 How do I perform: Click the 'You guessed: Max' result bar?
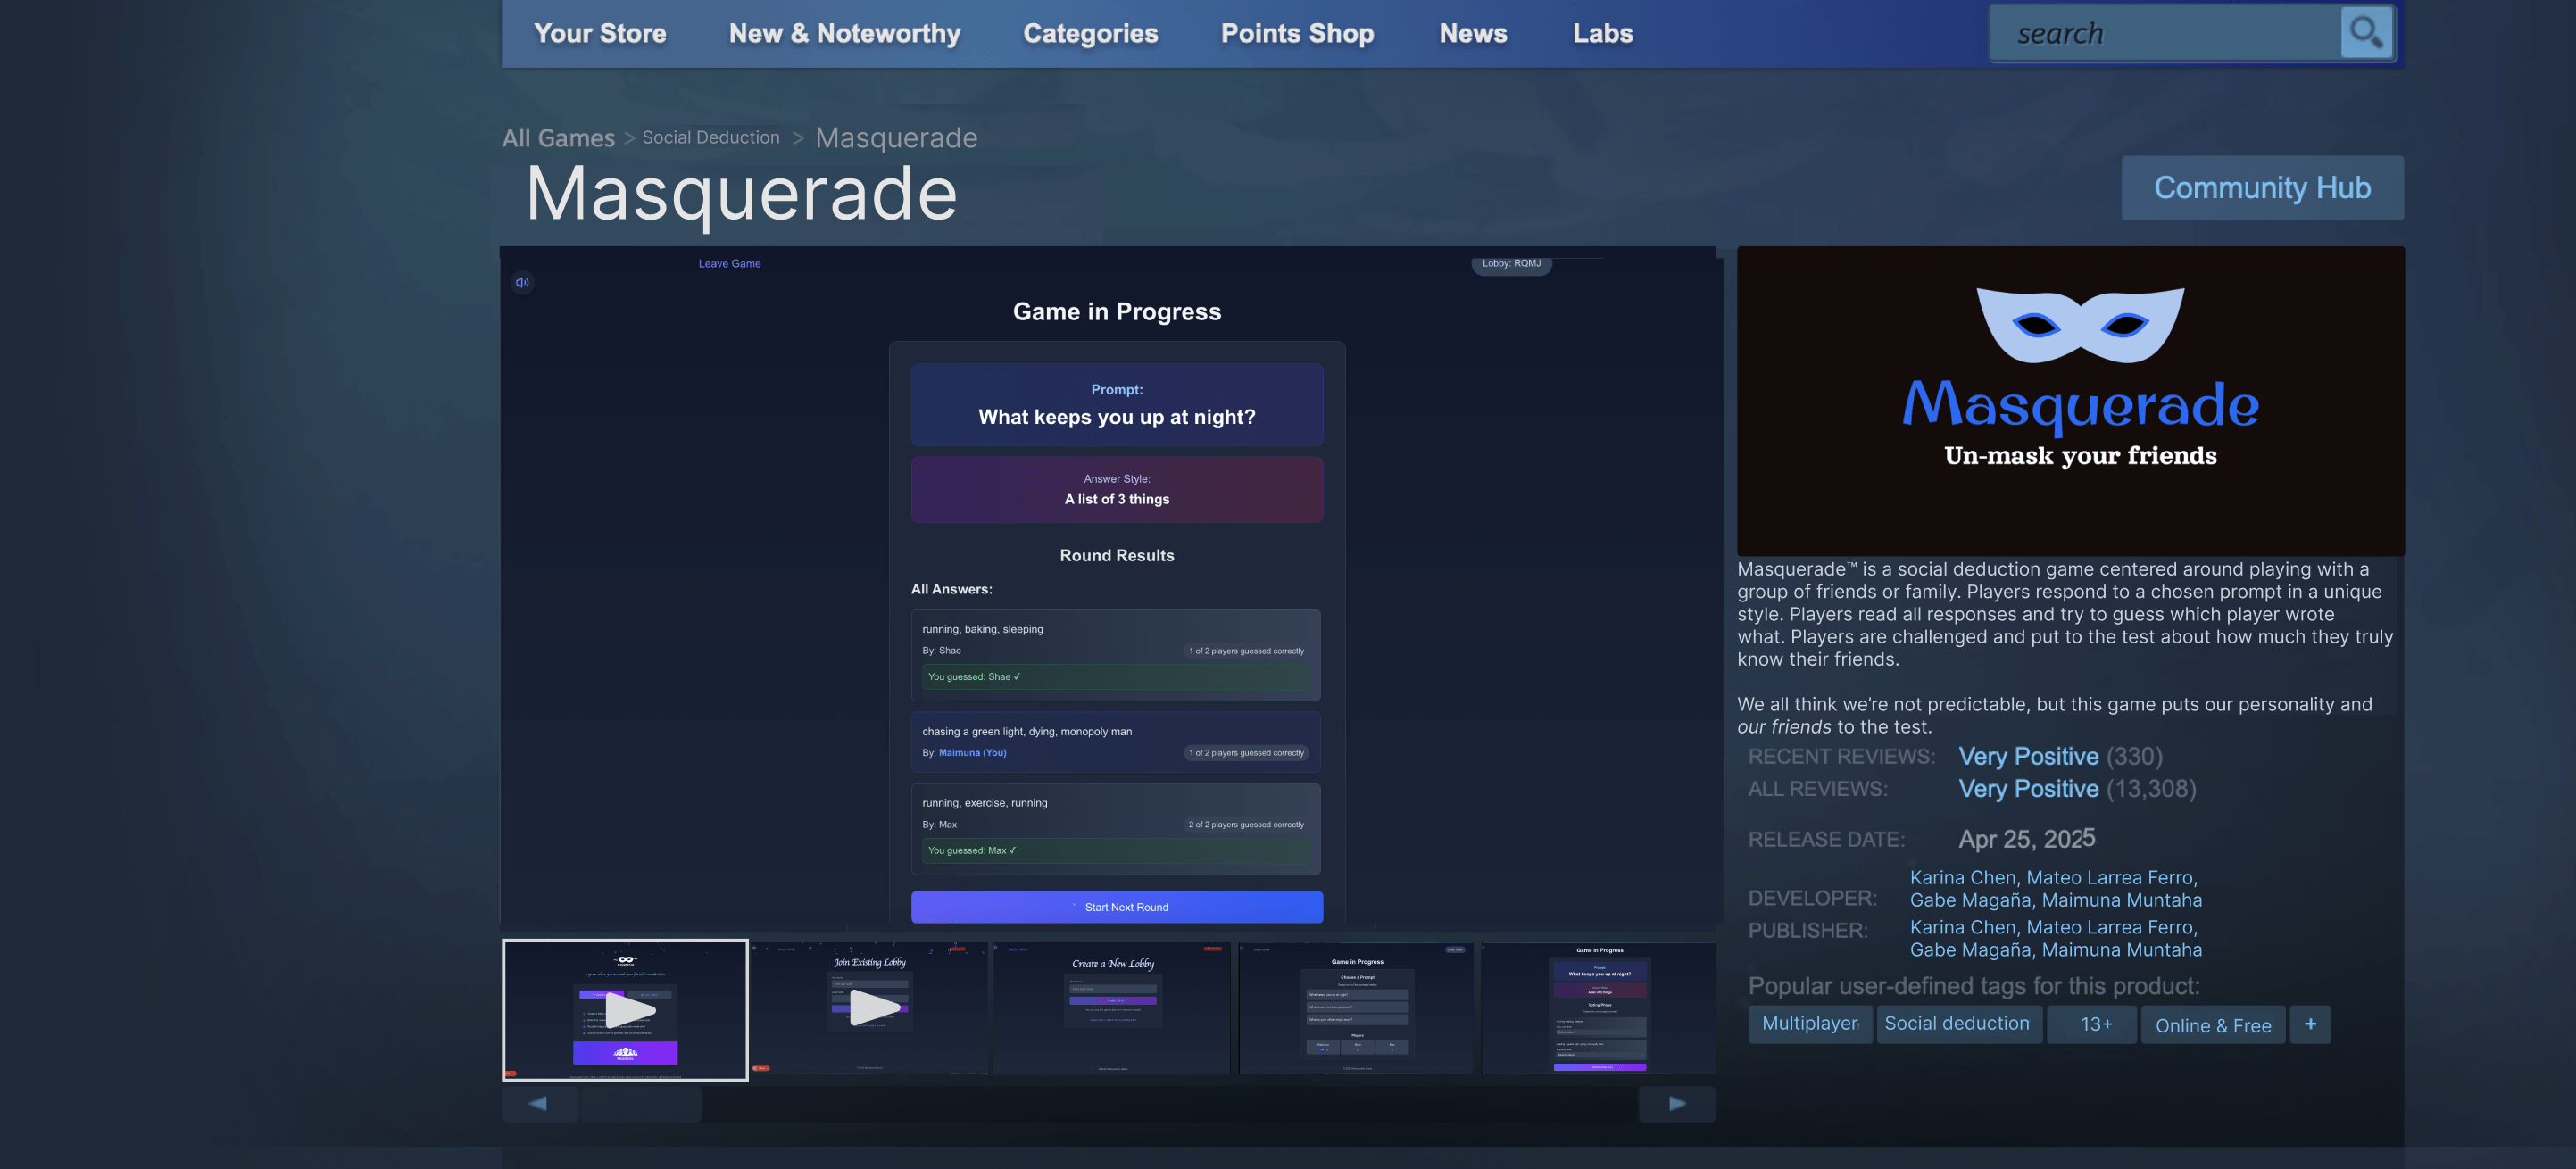pos(1115,851)
